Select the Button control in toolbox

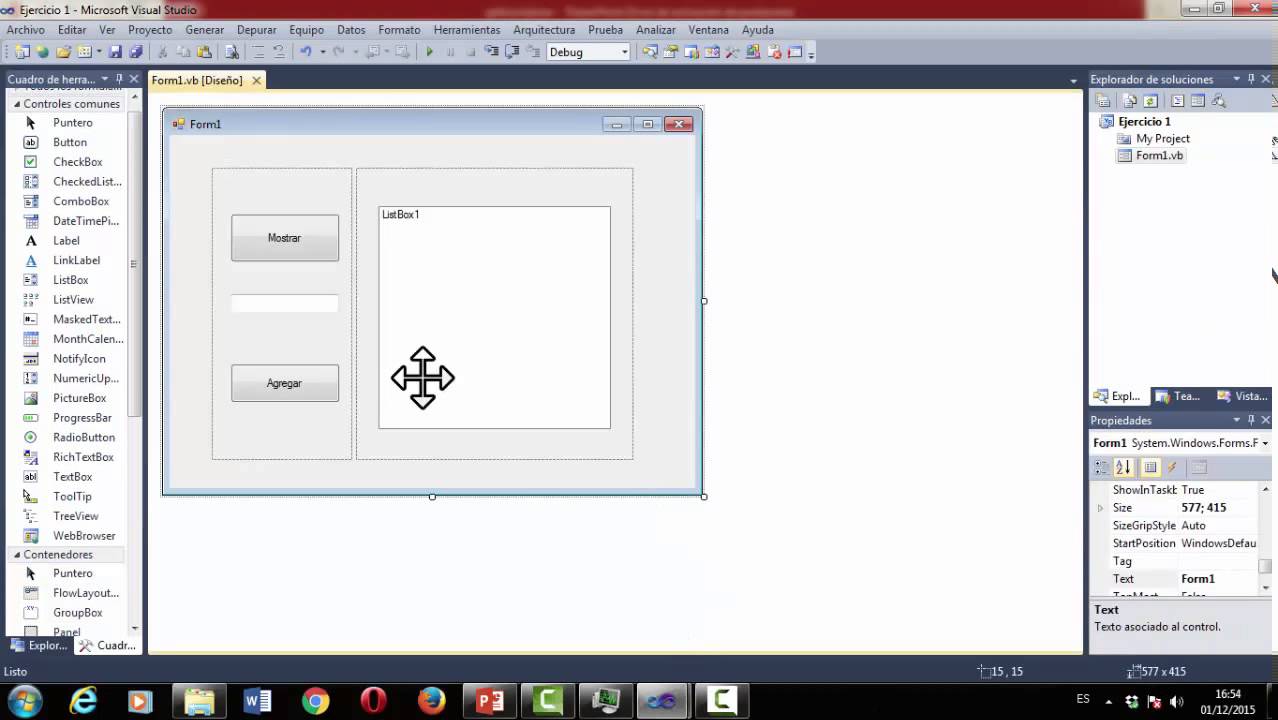[x=69, y=142]
